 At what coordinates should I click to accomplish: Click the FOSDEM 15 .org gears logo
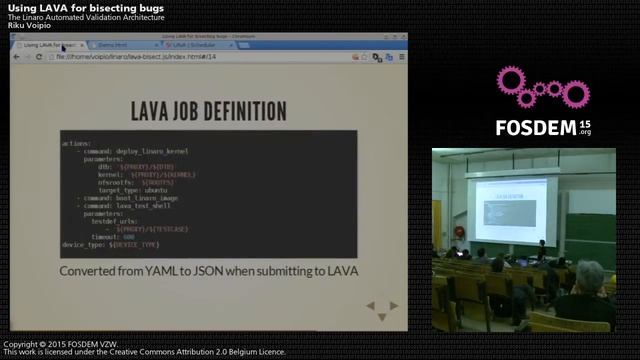click(543, 101)
